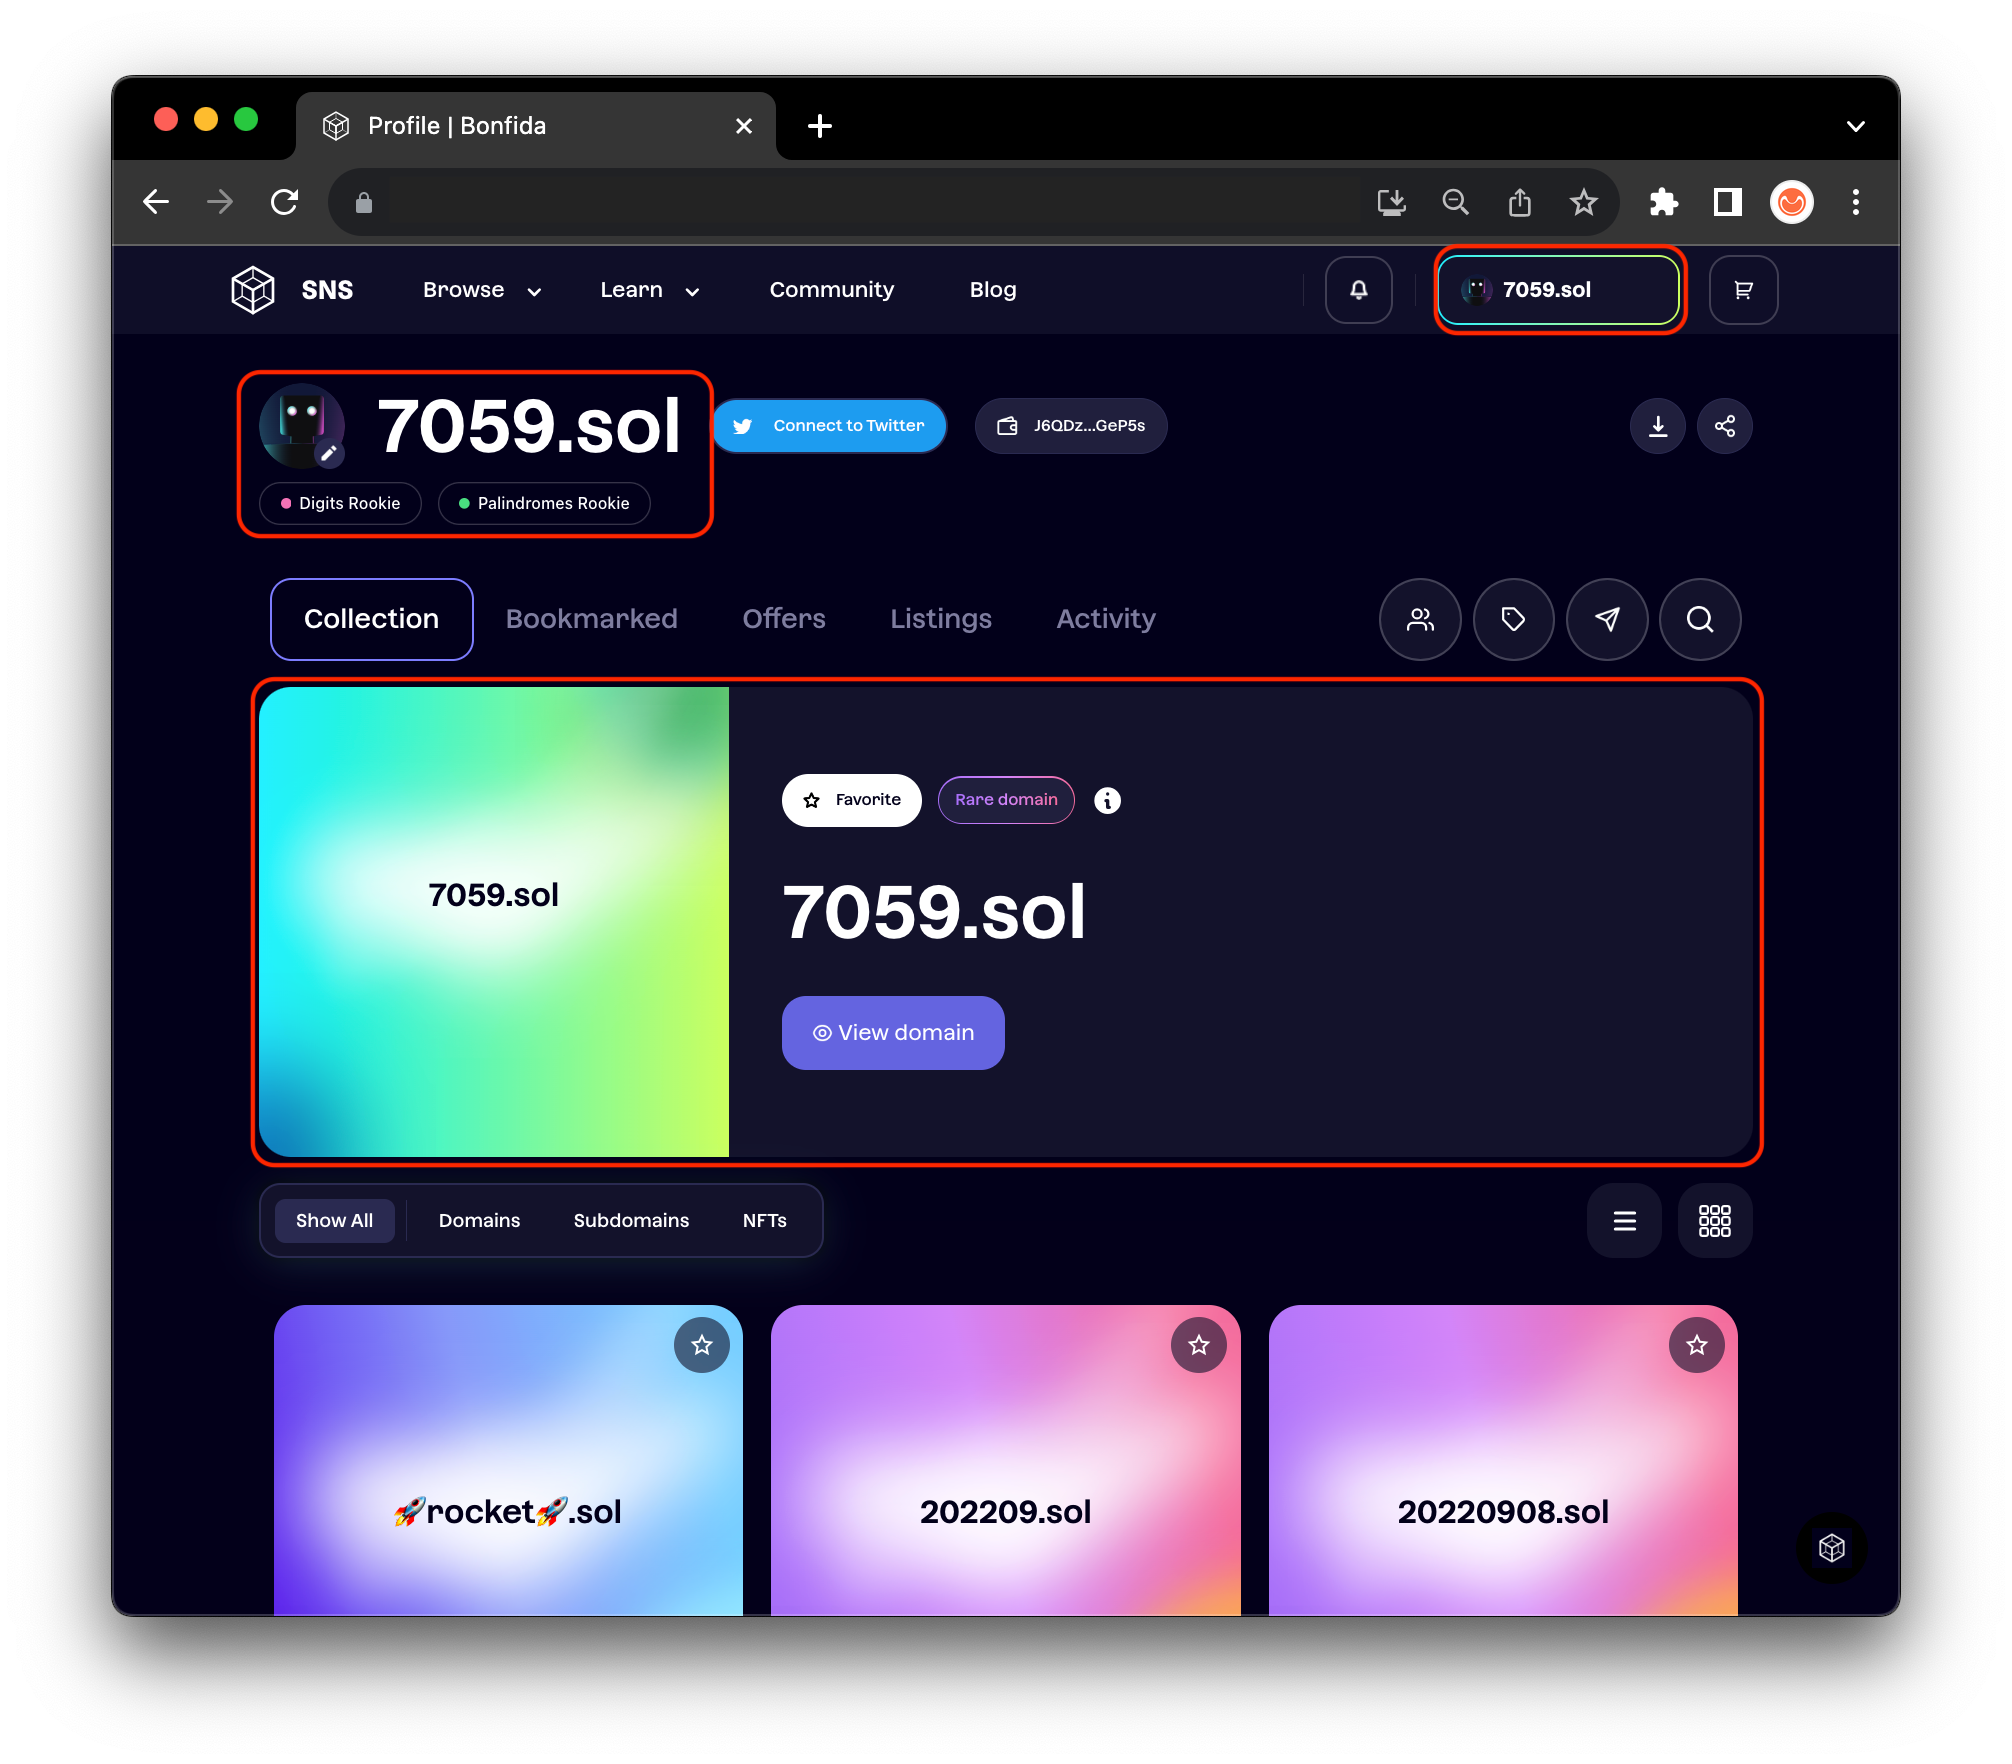Expand the Learn dropdown menu

(x=649, y=290)
